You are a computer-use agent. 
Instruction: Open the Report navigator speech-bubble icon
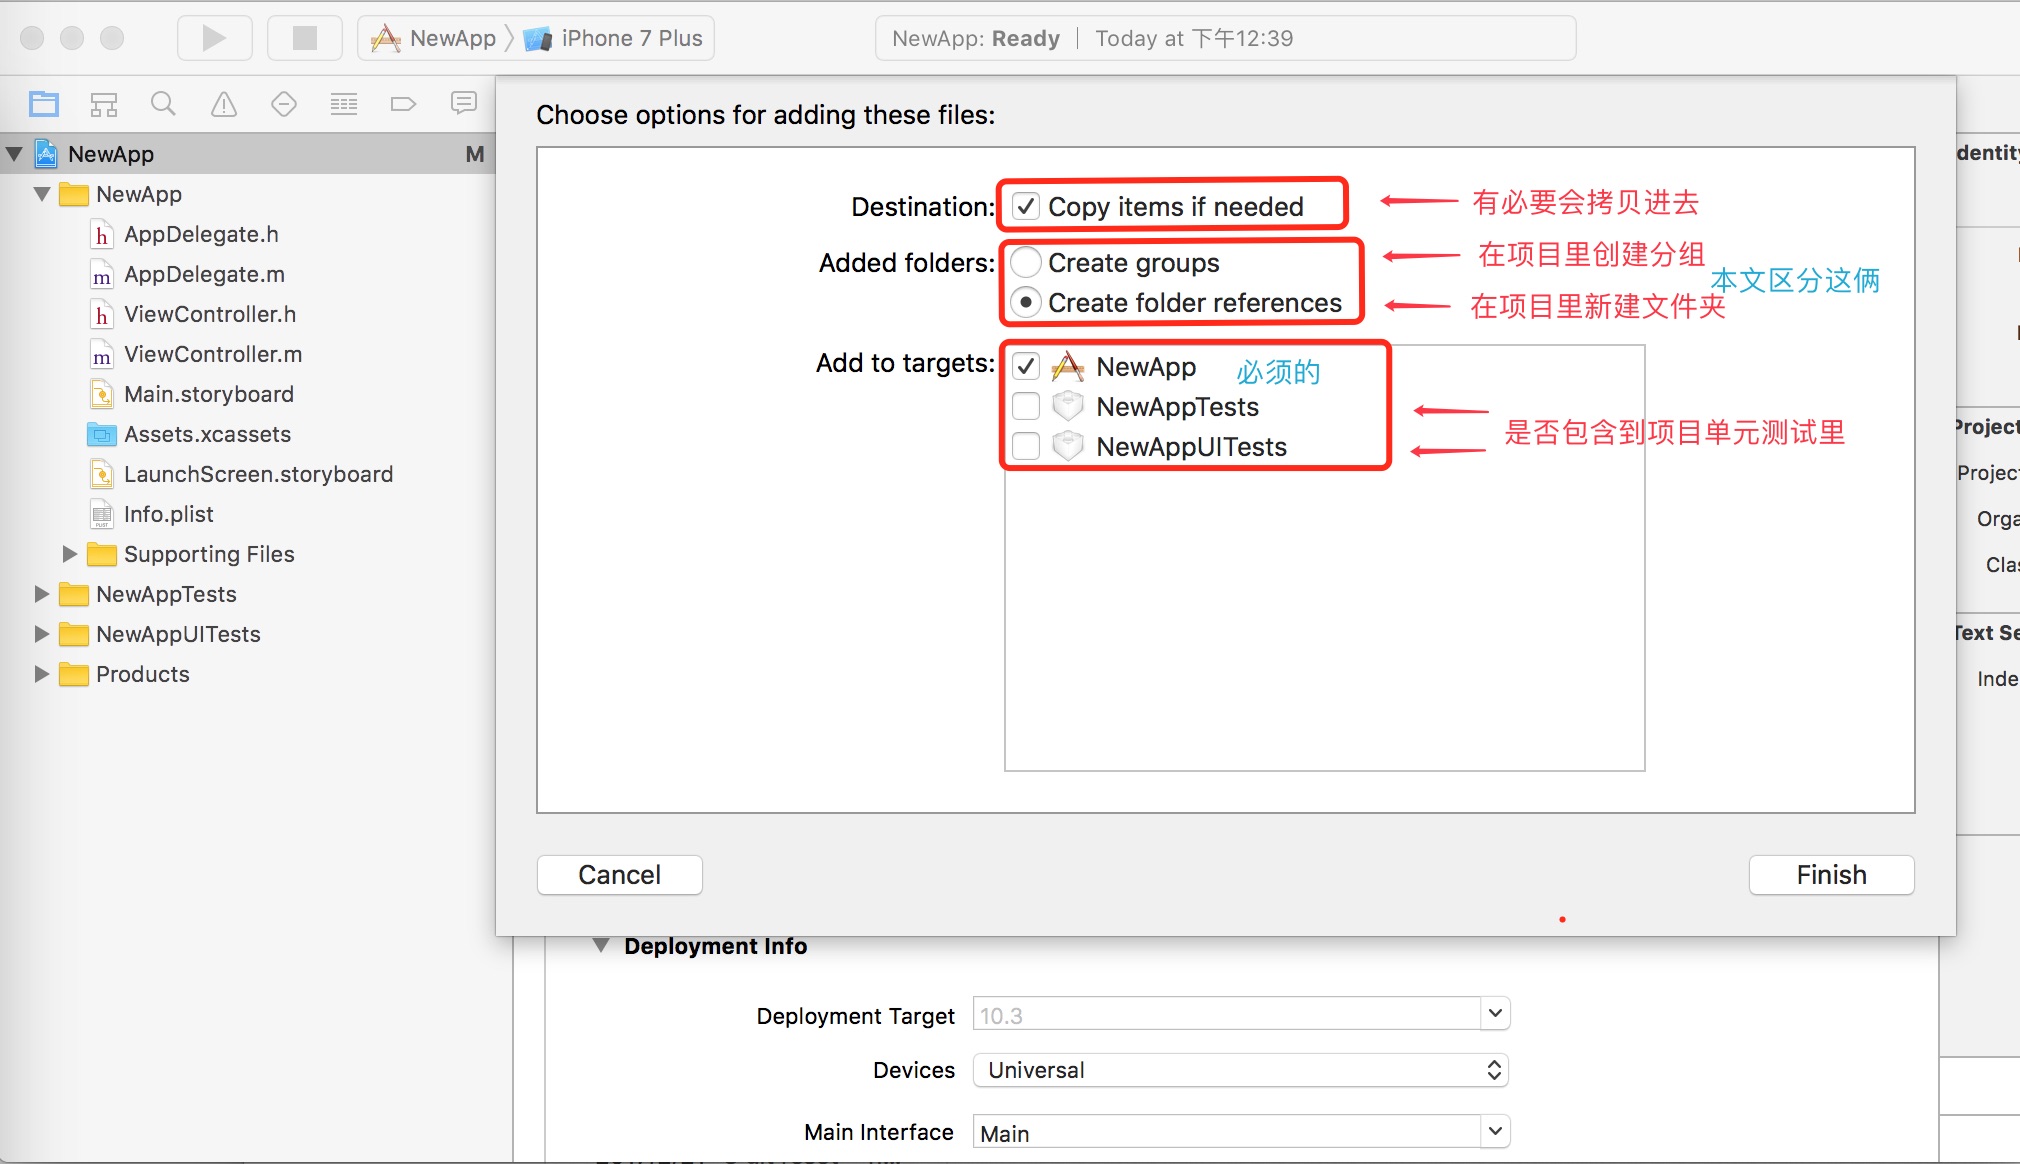(464, 104)
